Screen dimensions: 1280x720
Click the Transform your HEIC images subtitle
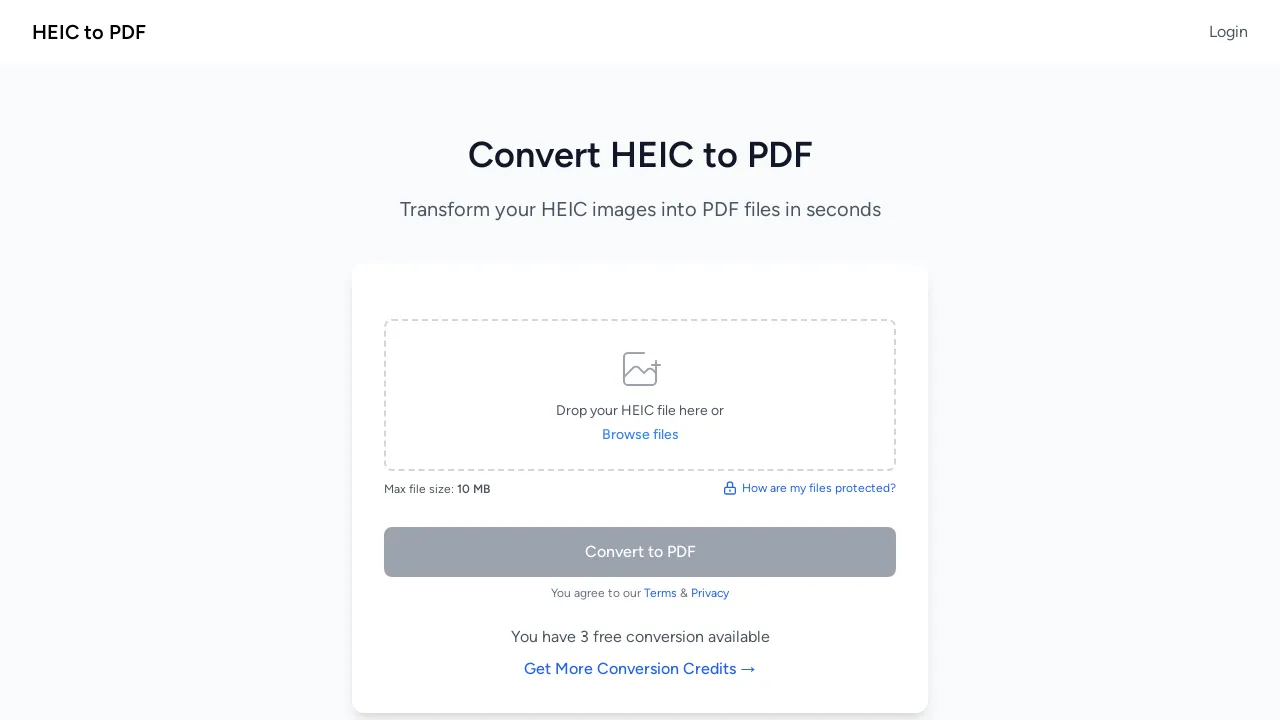point(640,210)
